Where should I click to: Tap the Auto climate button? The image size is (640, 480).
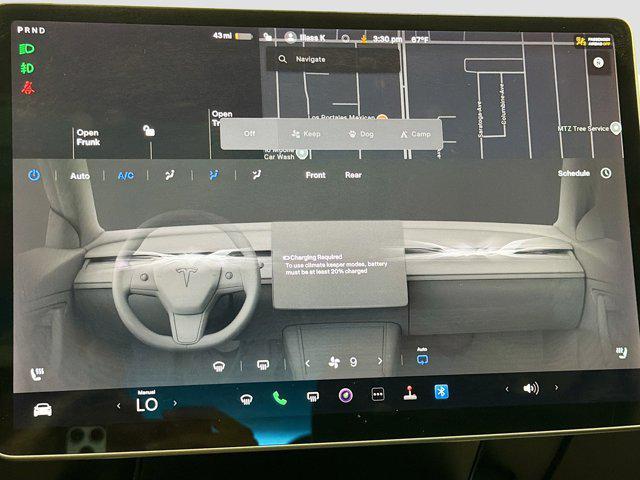pyautogui.click(x=80, y=176)
